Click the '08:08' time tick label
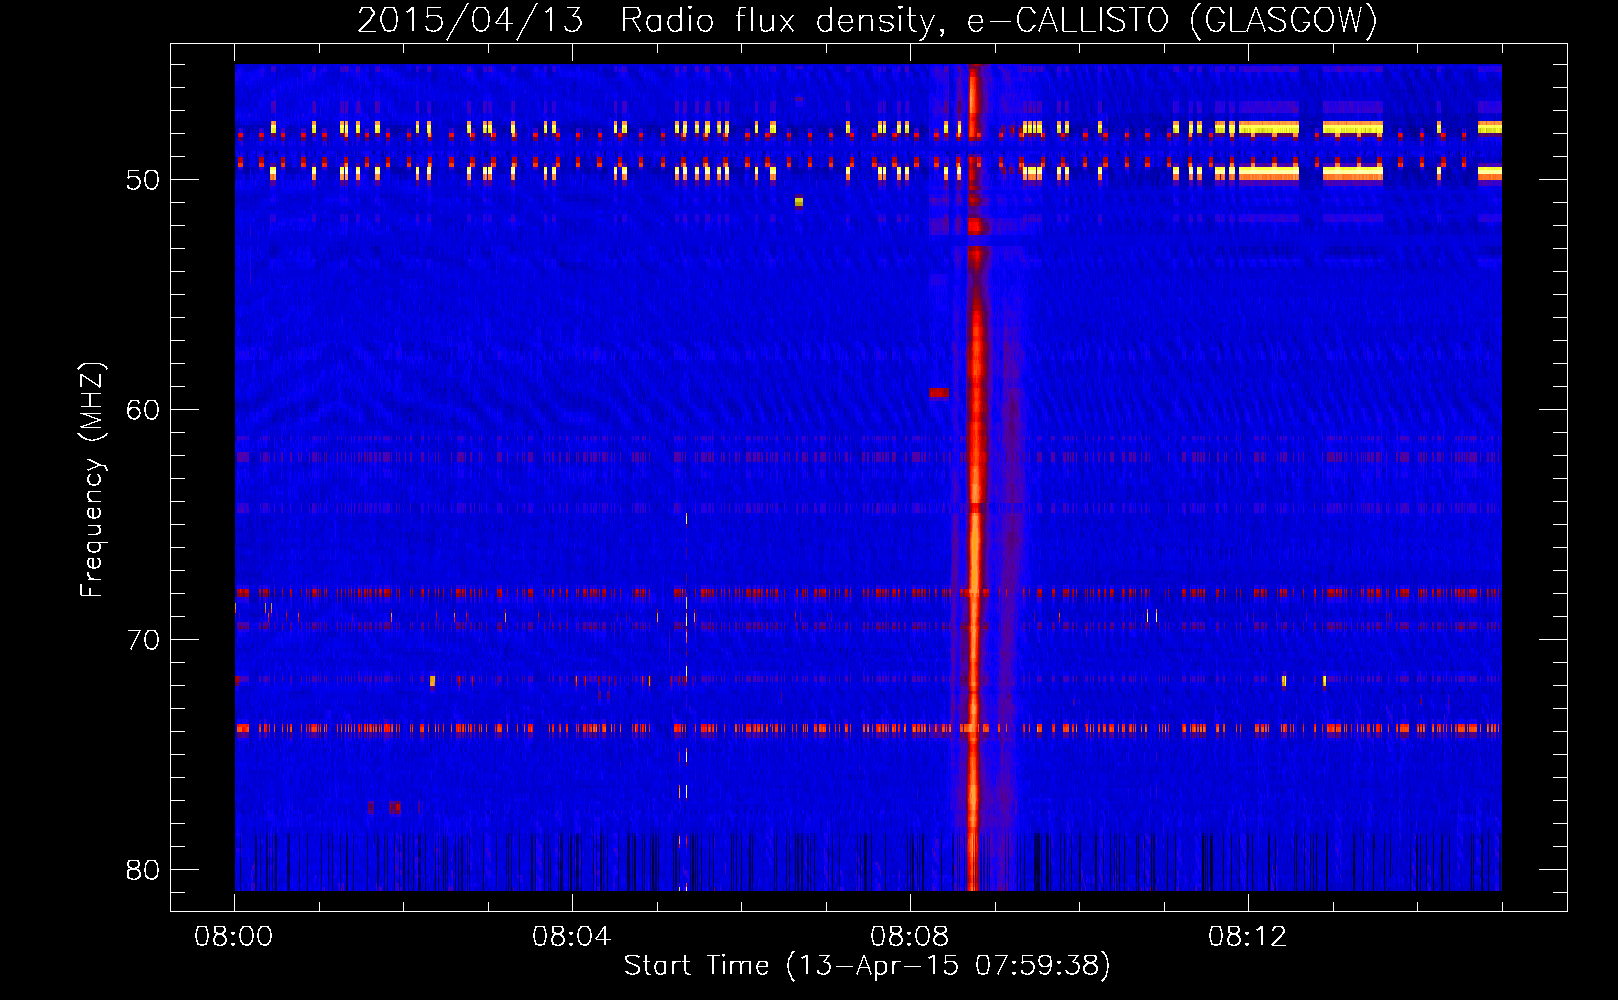The height and width of the screenshot is (1000, 1618). [x=909, y=937]
